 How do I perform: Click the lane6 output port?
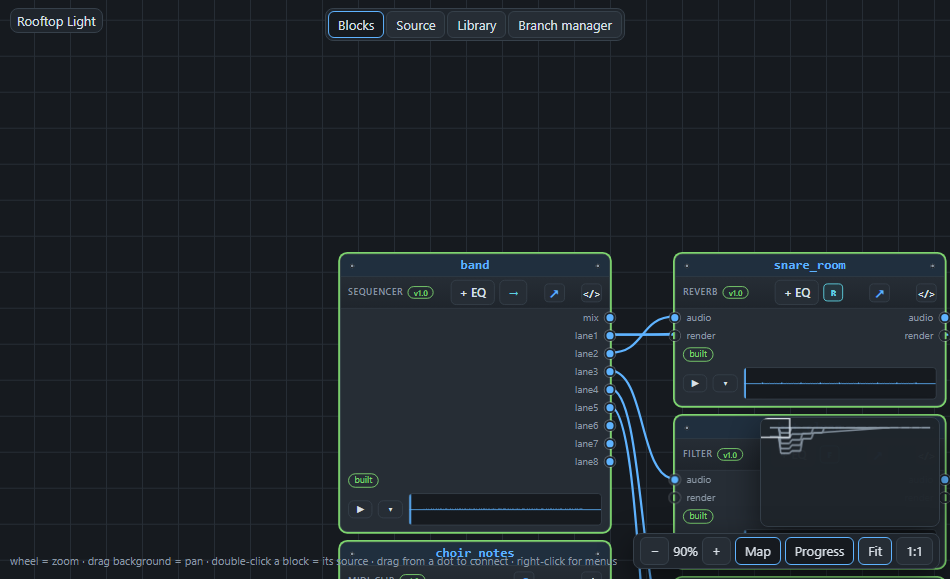(x=610, y=426)
